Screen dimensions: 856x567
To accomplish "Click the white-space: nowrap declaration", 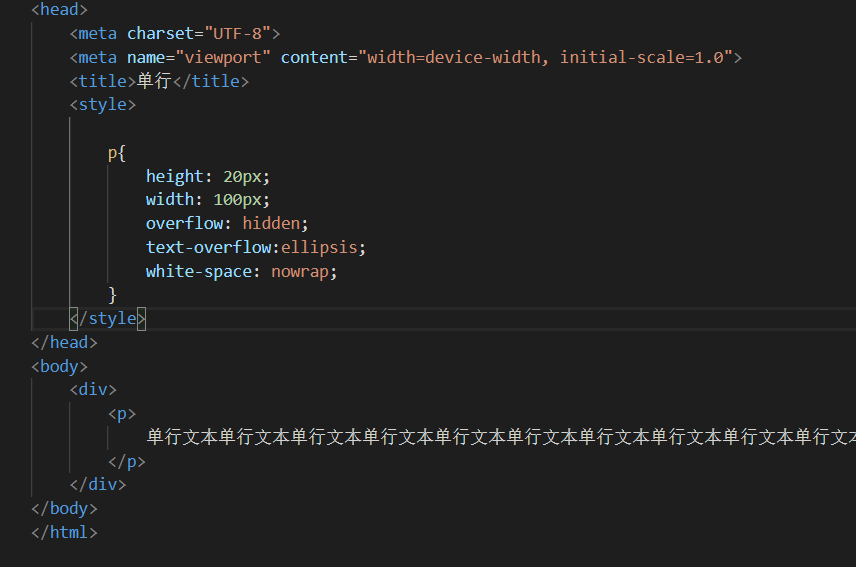I will (241, 271).
